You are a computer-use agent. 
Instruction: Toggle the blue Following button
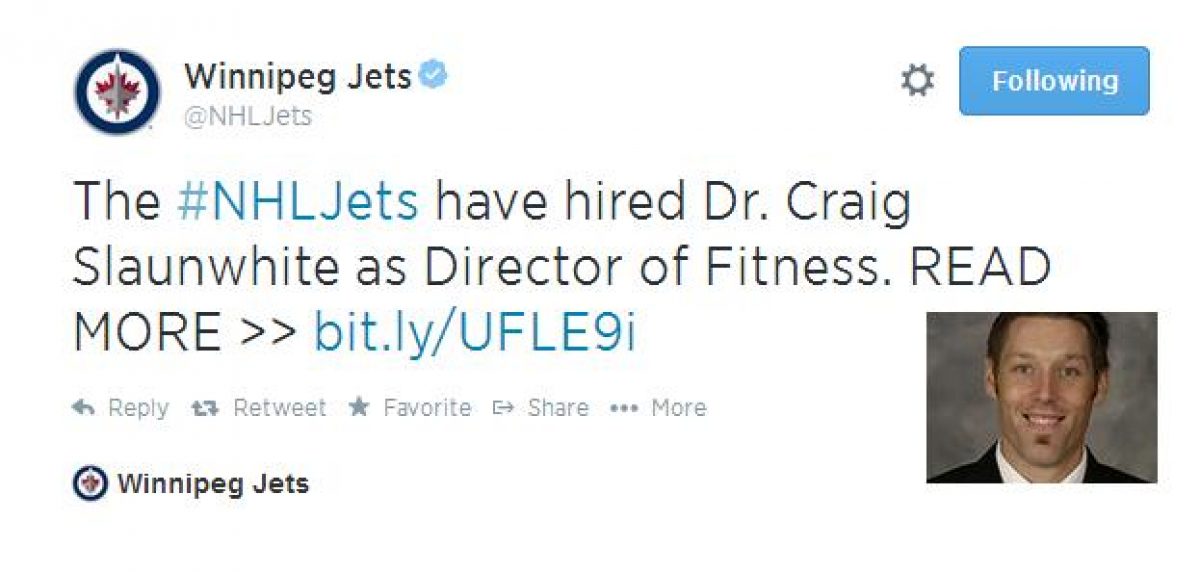coord(1054,81)
